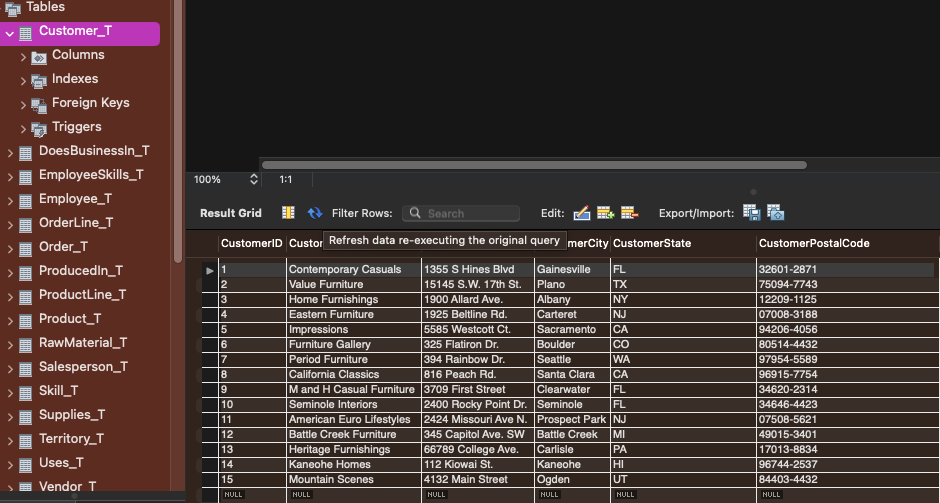This screenshot has height=503, width=940.
Task: Click the horizontal scrollbar of the query editor
Action: coord(534,165)
